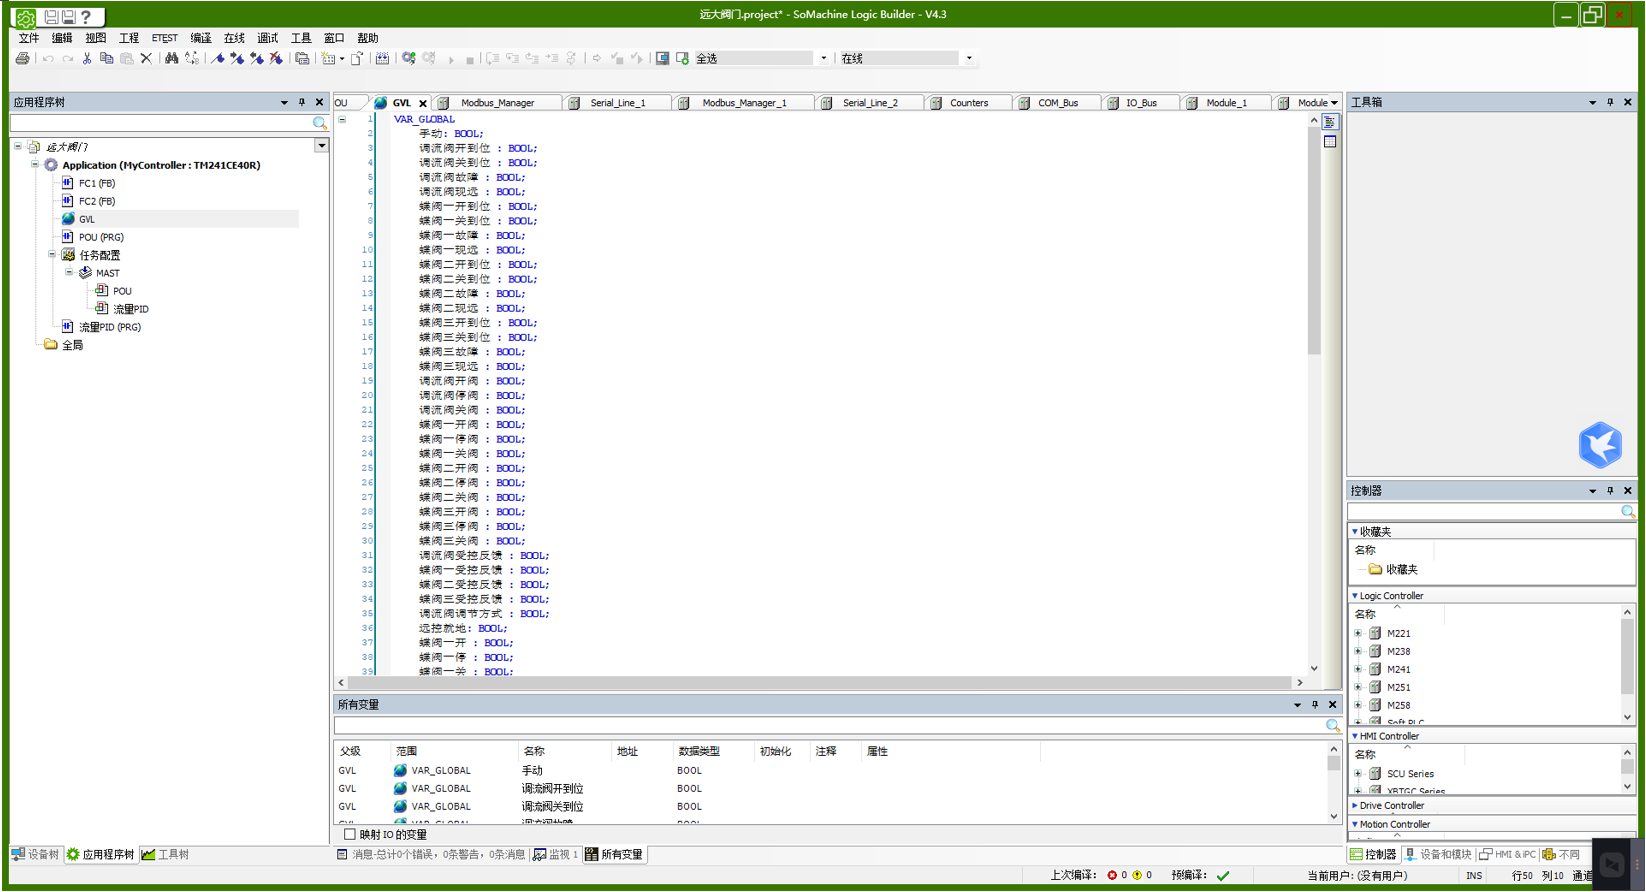Screen dimensions: 1646x892
Task: Close the GVL editor tab
Action: coord(423,103)
